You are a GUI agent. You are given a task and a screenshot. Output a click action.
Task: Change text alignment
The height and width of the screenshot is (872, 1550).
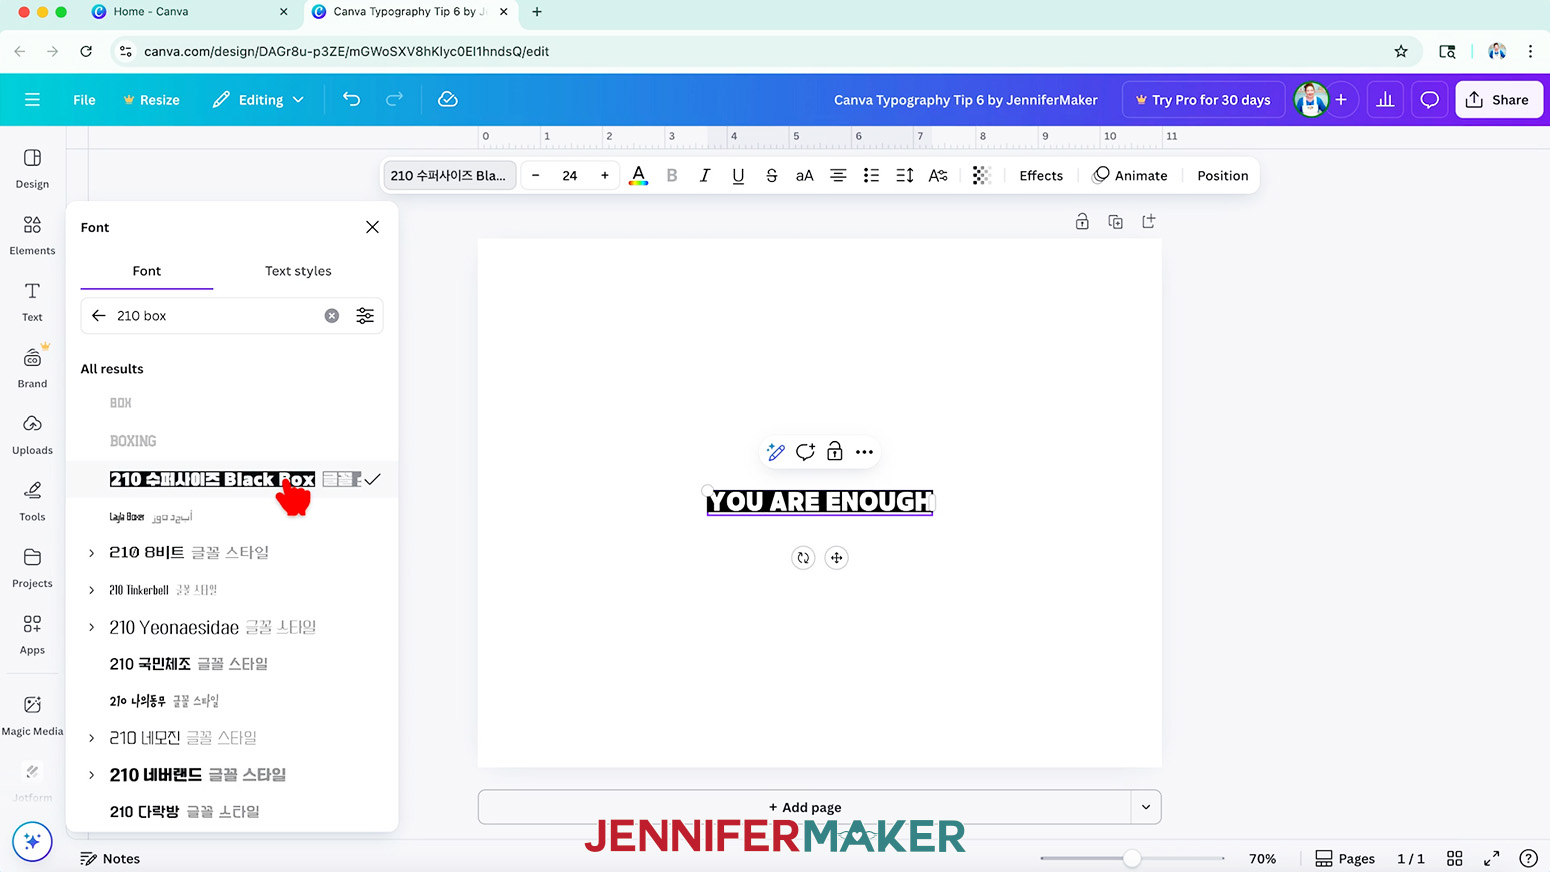coord(838,175)
